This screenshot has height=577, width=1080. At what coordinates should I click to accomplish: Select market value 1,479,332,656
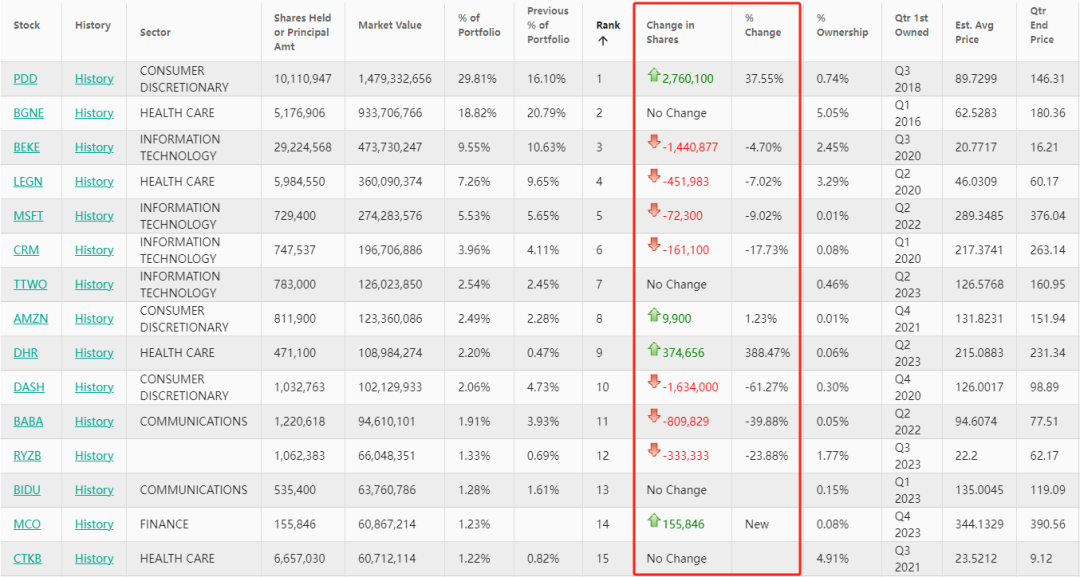(395, 78)
